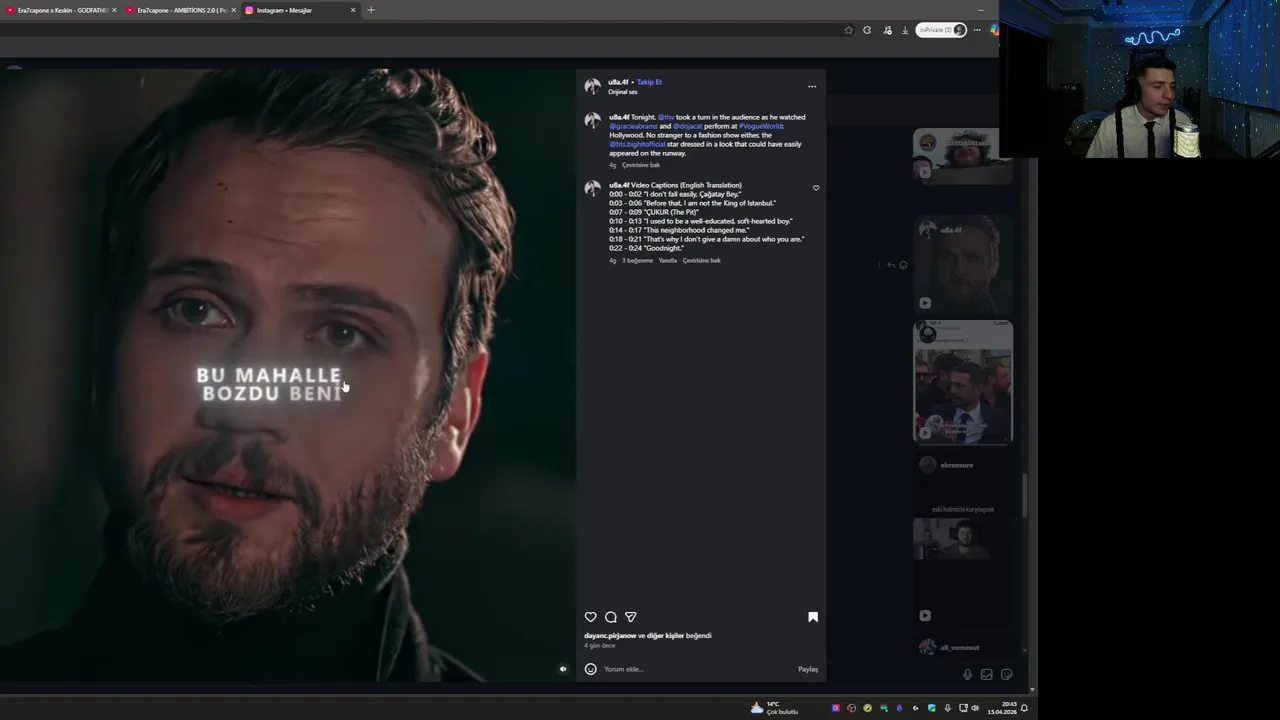Click 'Çevirisine bak' beside Yanıtla

[x=702, y=260]
